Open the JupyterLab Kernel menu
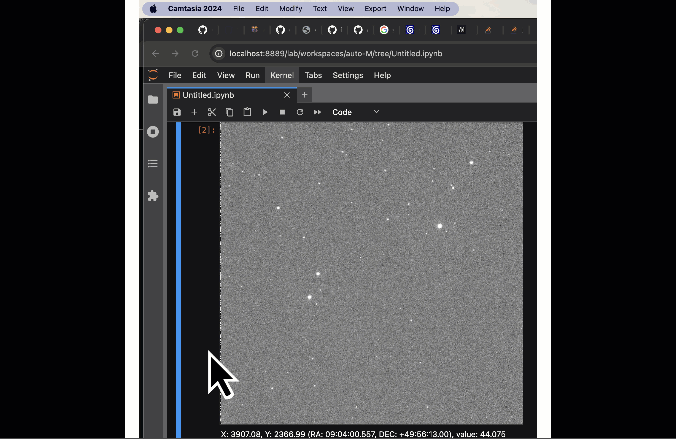 [x=282, y=75]
